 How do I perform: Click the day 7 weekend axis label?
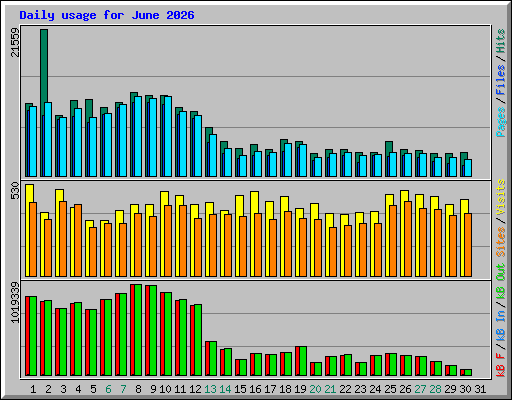123,389
